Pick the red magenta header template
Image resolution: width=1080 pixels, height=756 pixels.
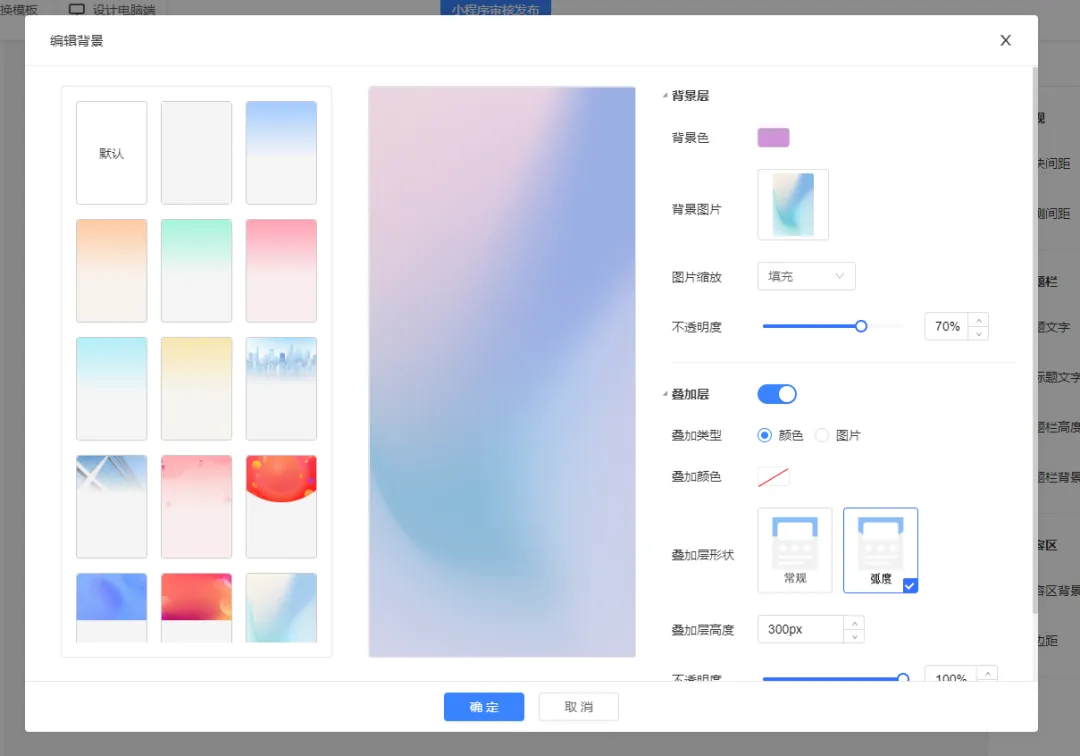pos(196,608)
